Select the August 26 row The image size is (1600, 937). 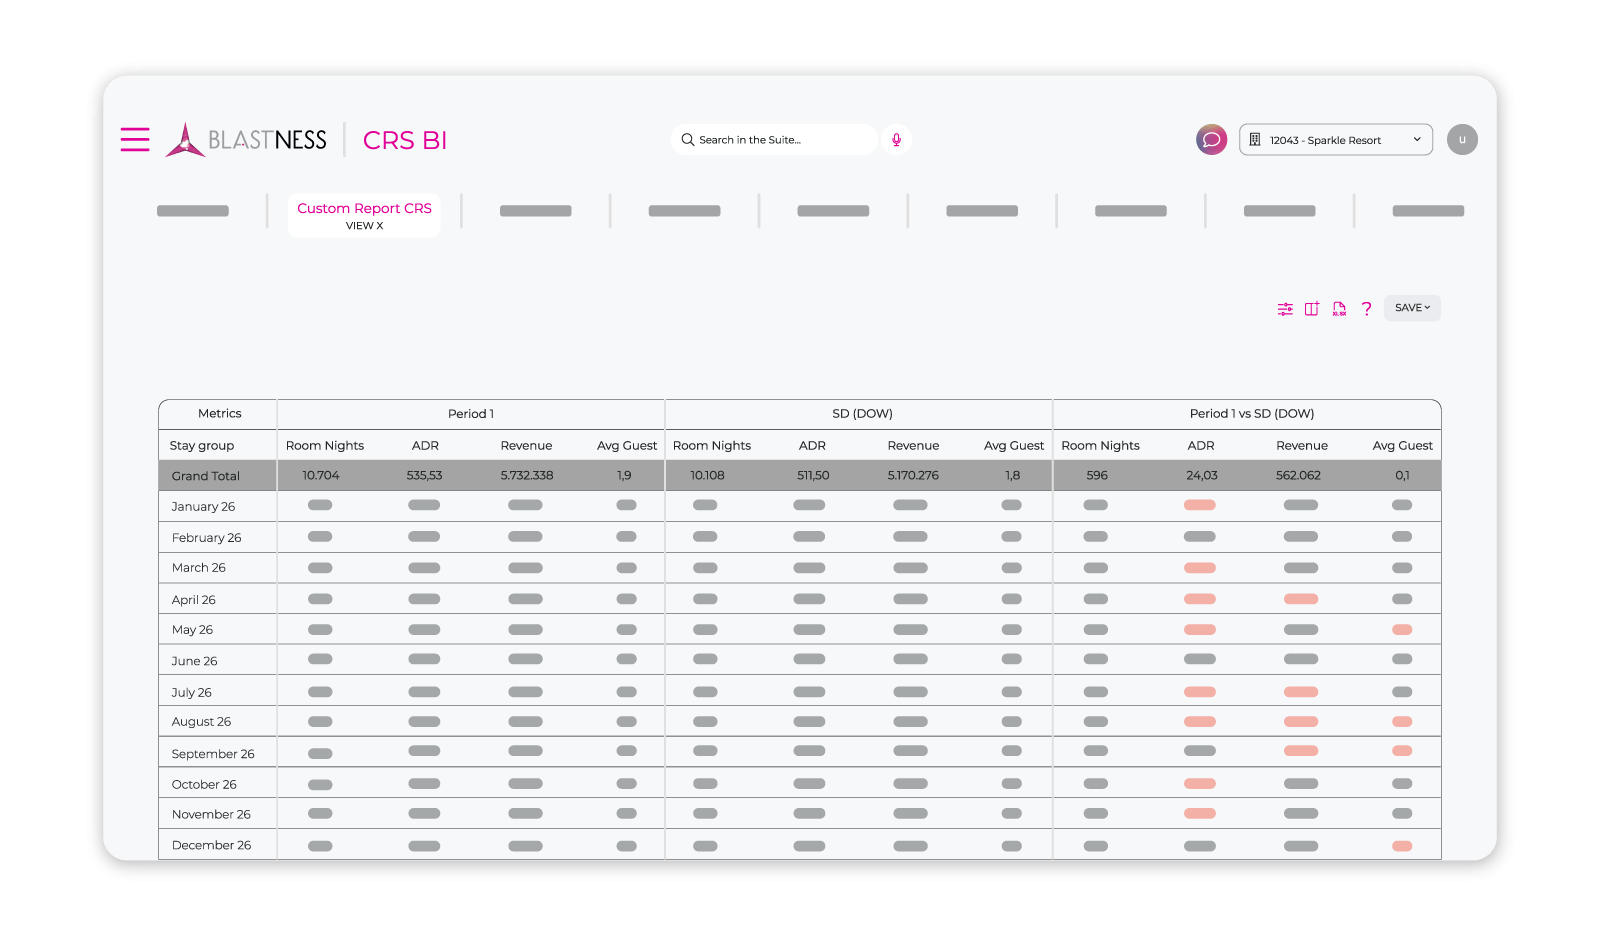click(x=800, y=722)
